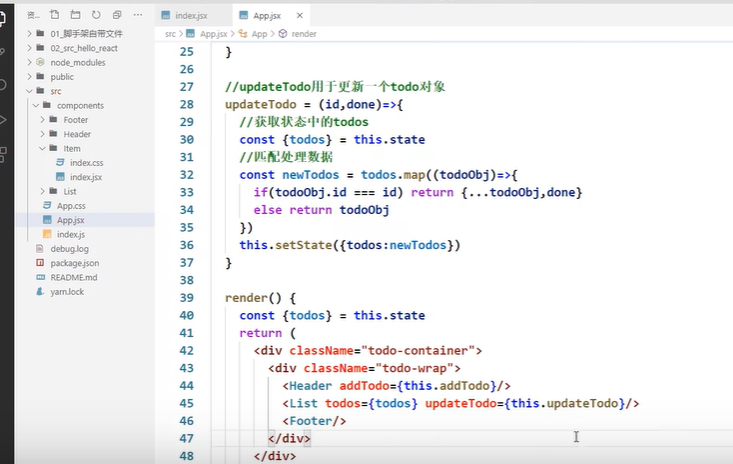Click the App.jsx breadcrumb segment
This screenshot has width=733, height=464.
coord(213,34)
